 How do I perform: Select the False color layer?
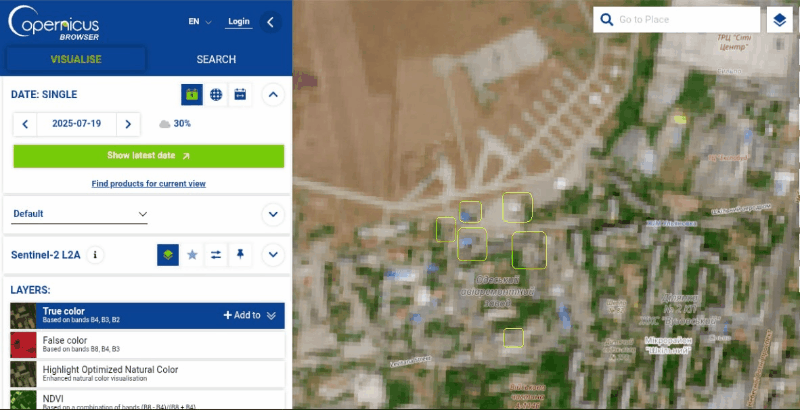(147, 345)
